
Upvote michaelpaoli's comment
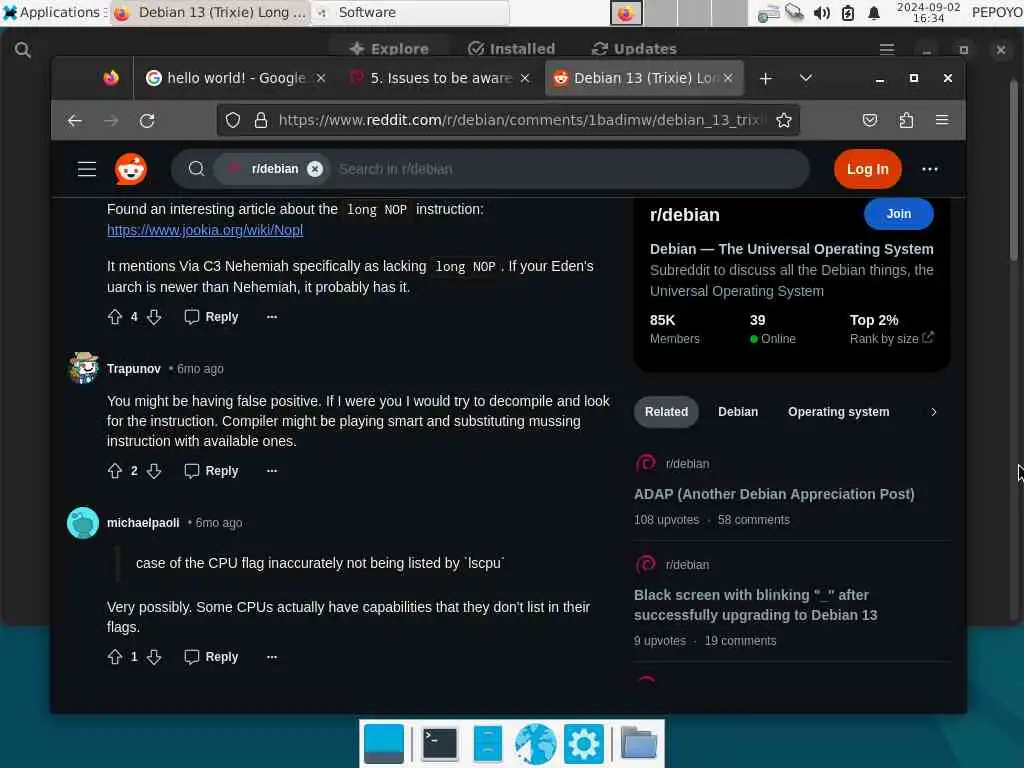[x=115, y=657]
